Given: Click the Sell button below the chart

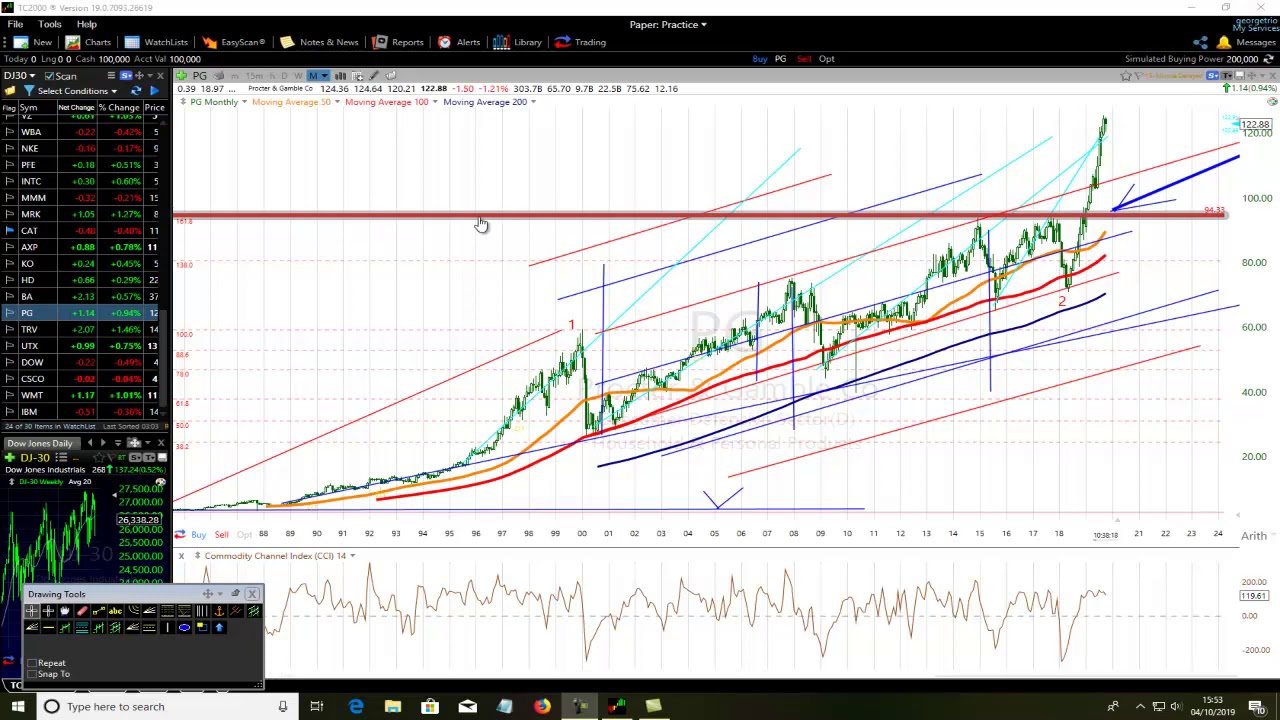Looking at the screenshot, I should tap(221, 535).
